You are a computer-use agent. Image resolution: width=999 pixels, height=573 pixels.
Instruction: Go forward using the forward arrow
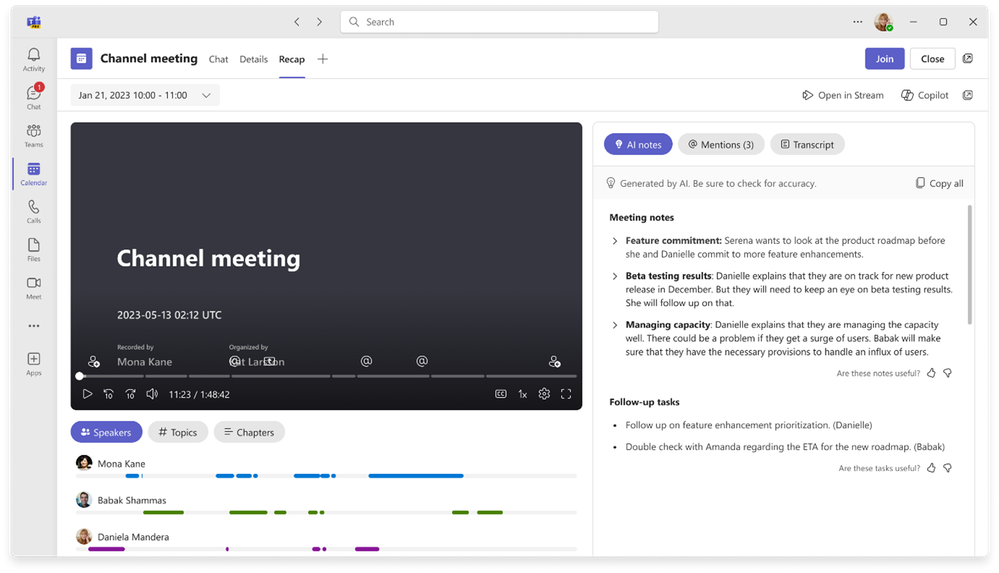[319, 22]
